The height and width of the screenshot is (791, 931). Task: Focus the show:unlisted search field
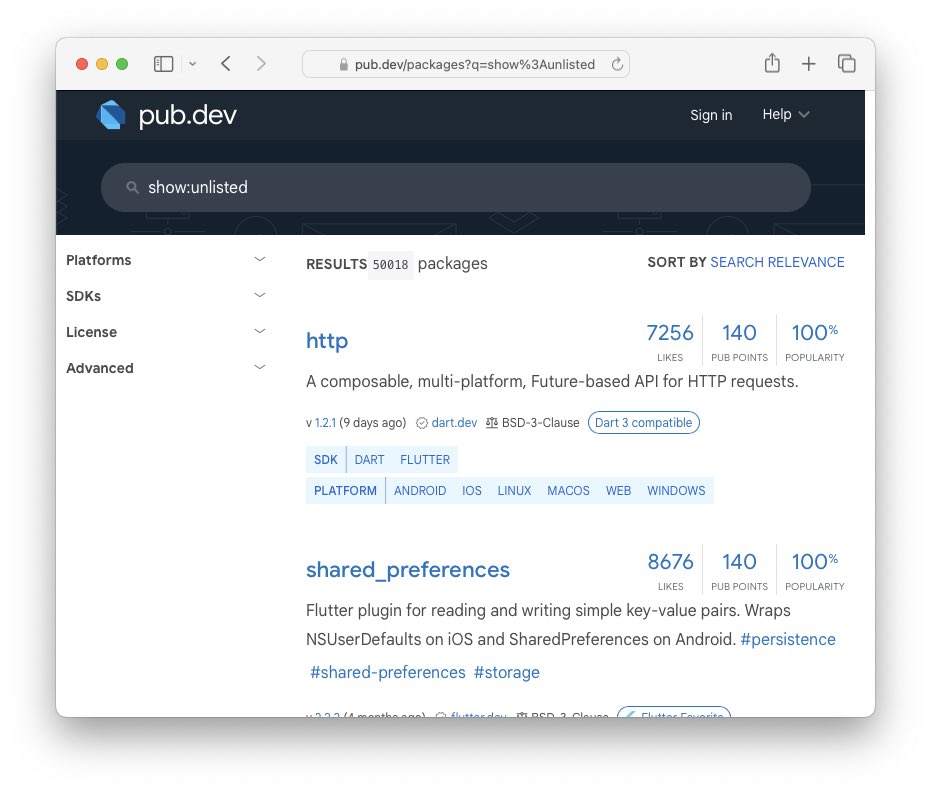click(455, 188)
